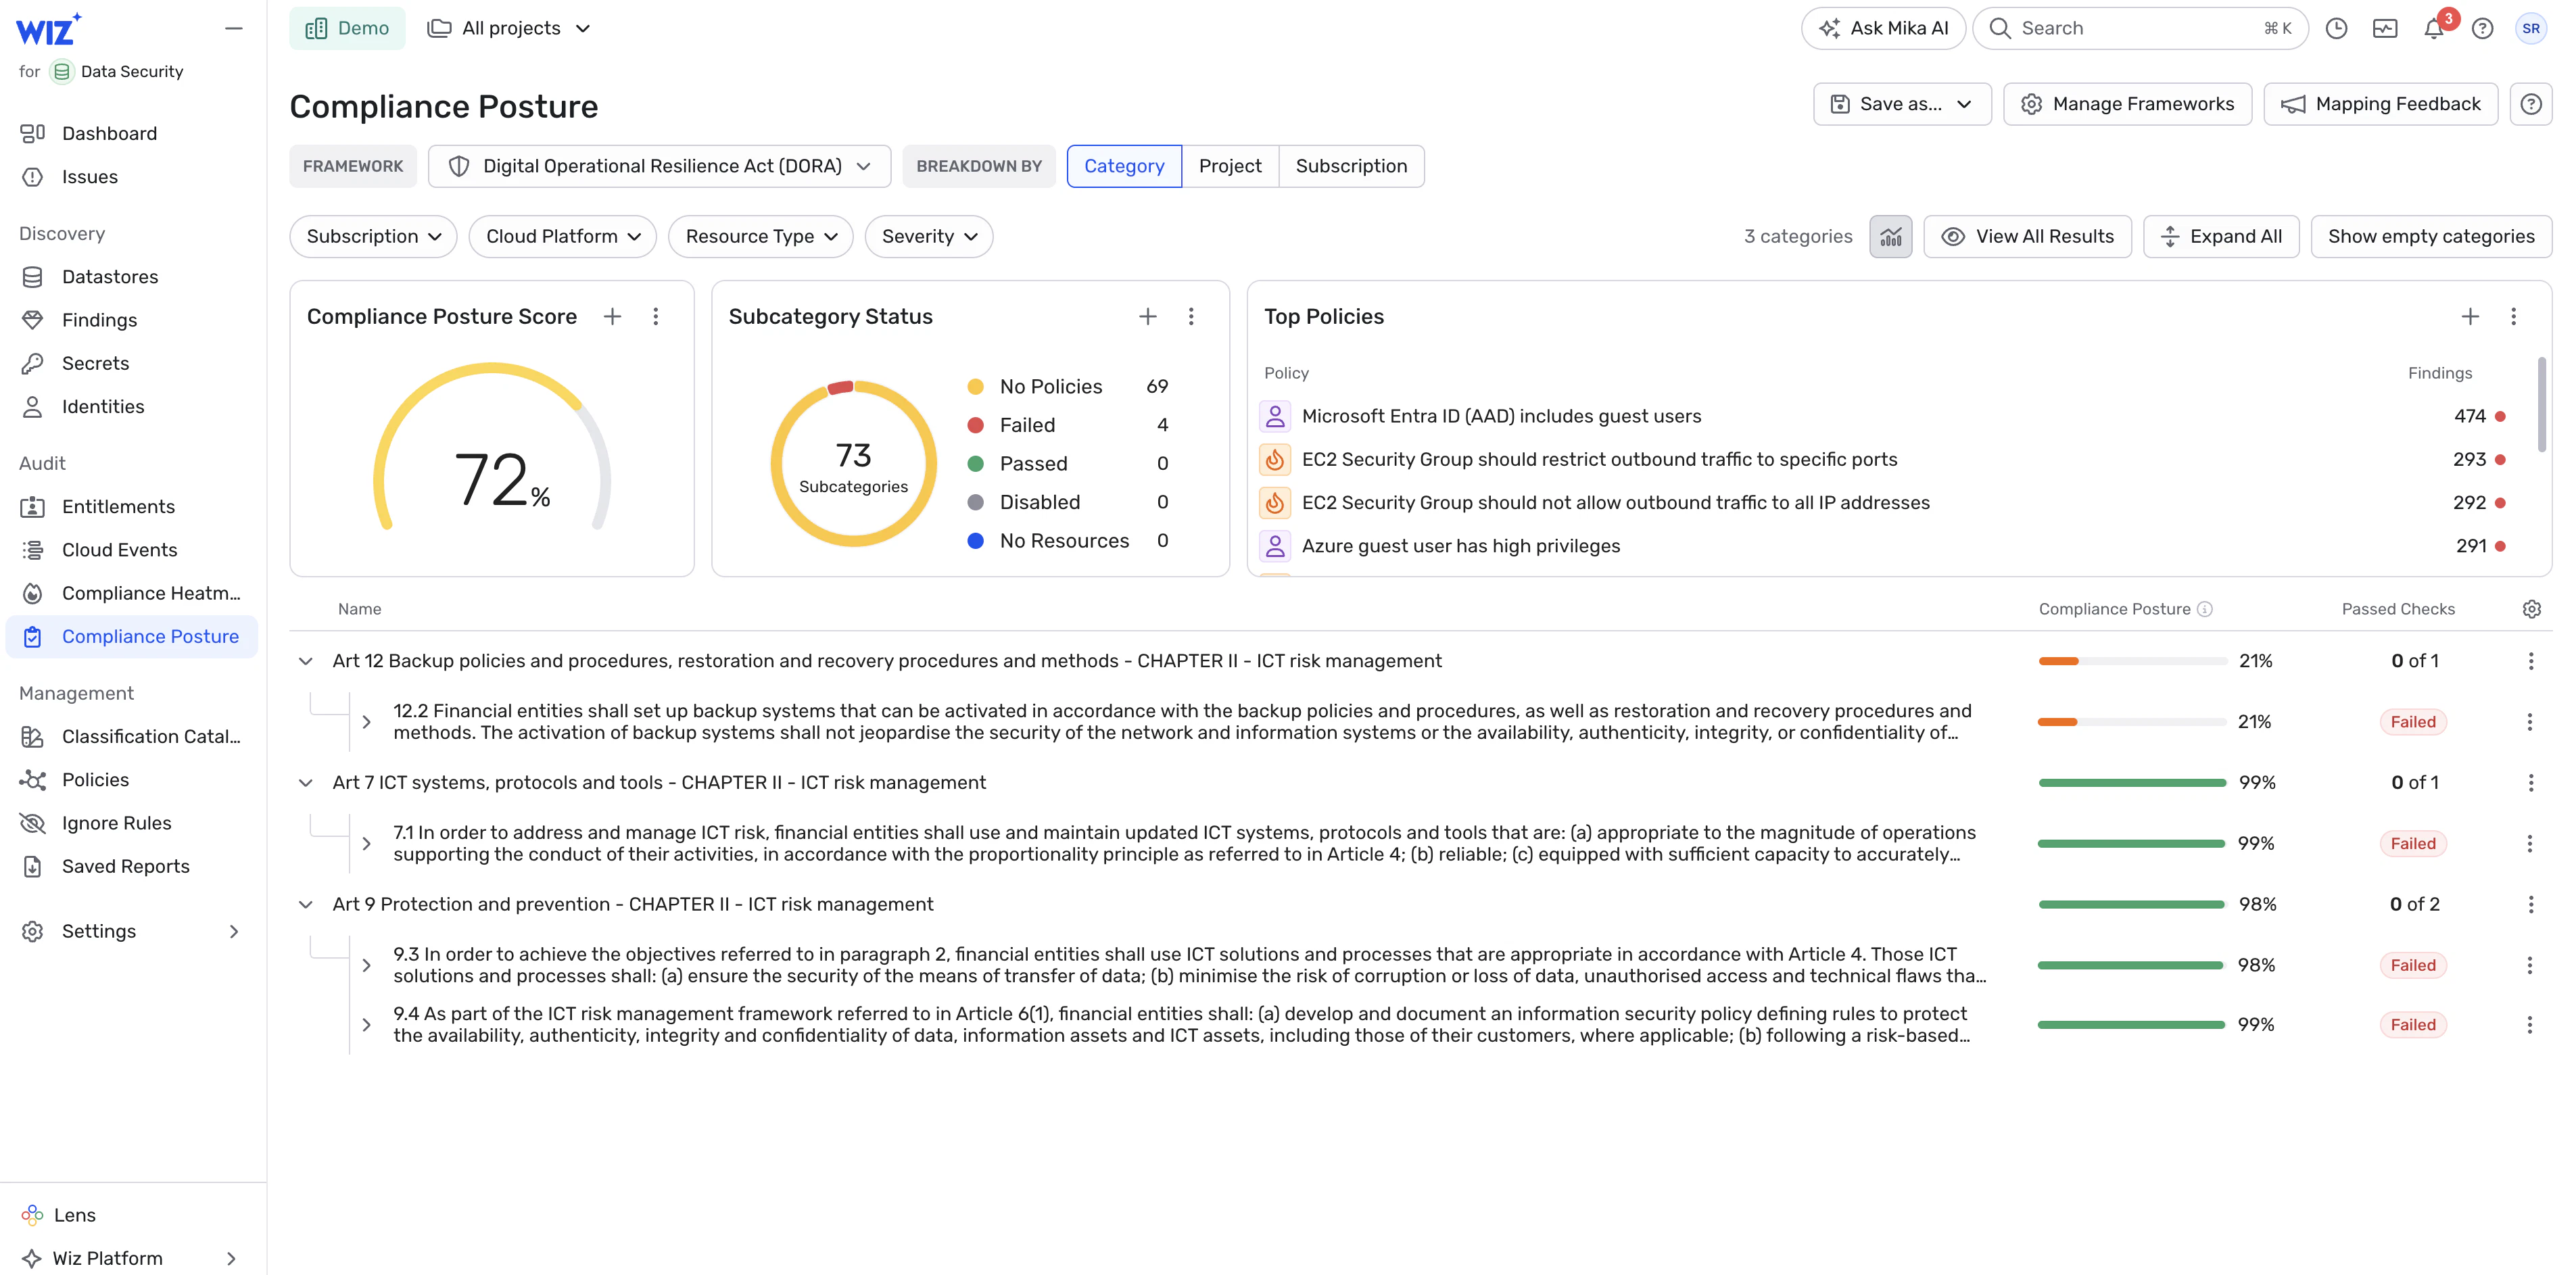Image resolution: width=2576 pixels, height=1275 pixels.
Task: Open Findings in sidebar
Action: coord(132,320)
